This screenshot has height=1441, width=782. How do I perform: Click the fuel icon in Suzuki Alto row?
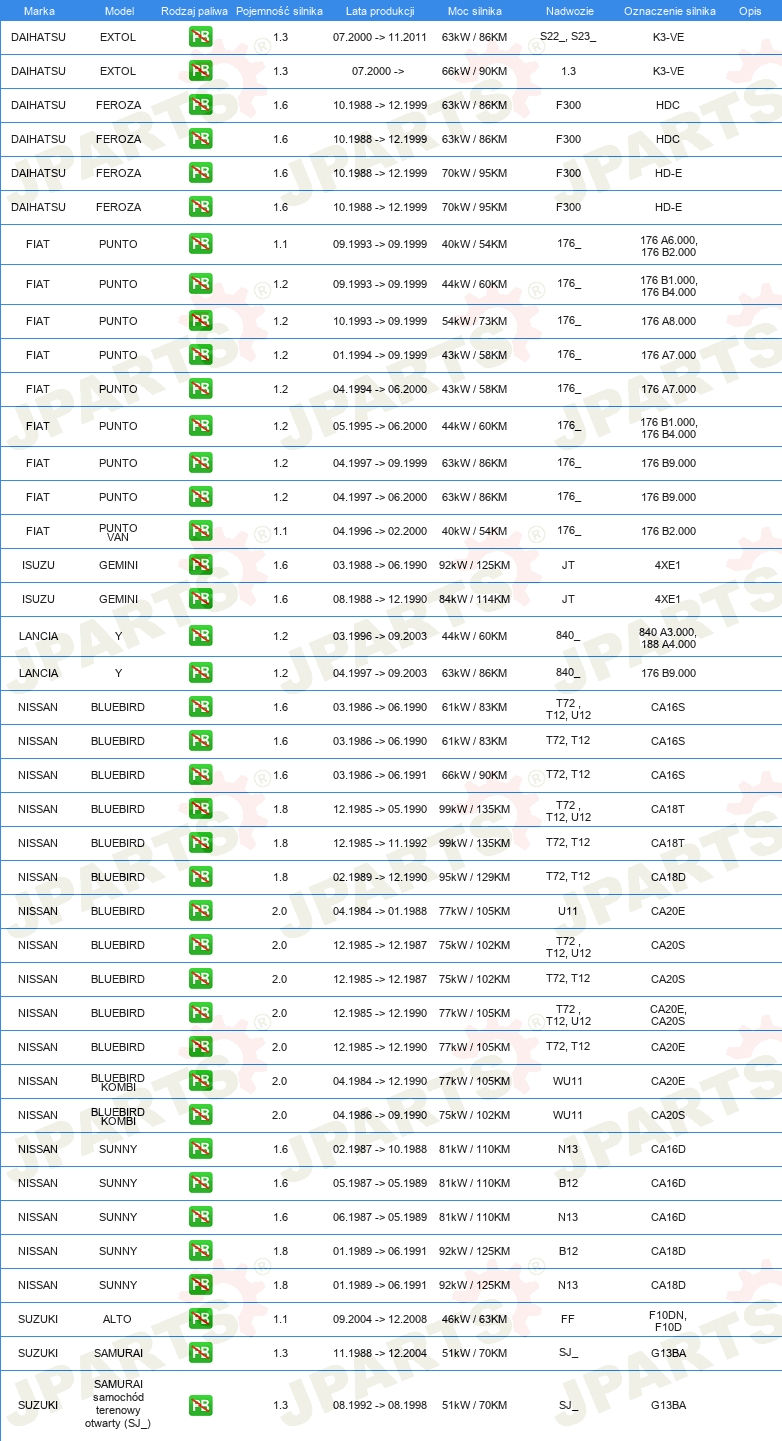coord(200,1319)
